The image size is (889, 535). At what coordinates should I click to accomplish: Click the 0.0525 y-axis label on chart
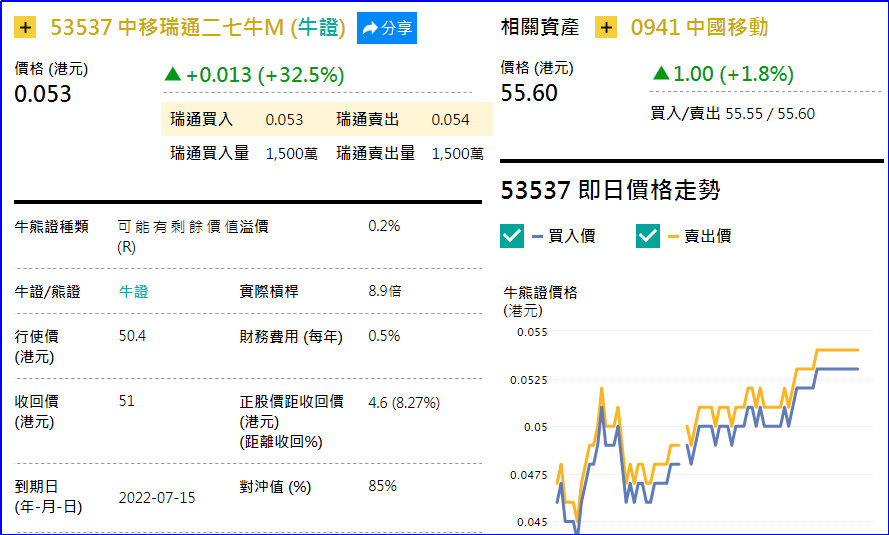click(x=531, y=379)
